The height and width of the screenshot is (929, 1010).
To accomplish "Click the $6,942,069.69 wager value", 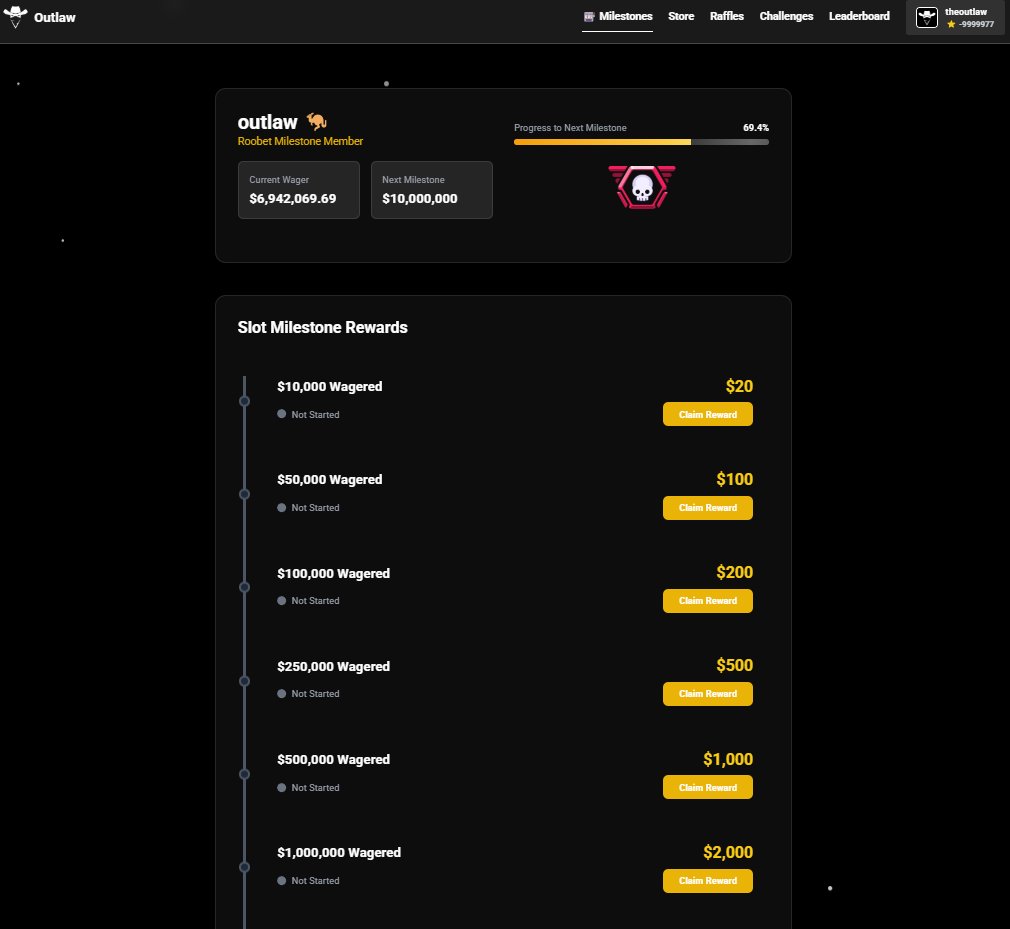I will point(292,198).
